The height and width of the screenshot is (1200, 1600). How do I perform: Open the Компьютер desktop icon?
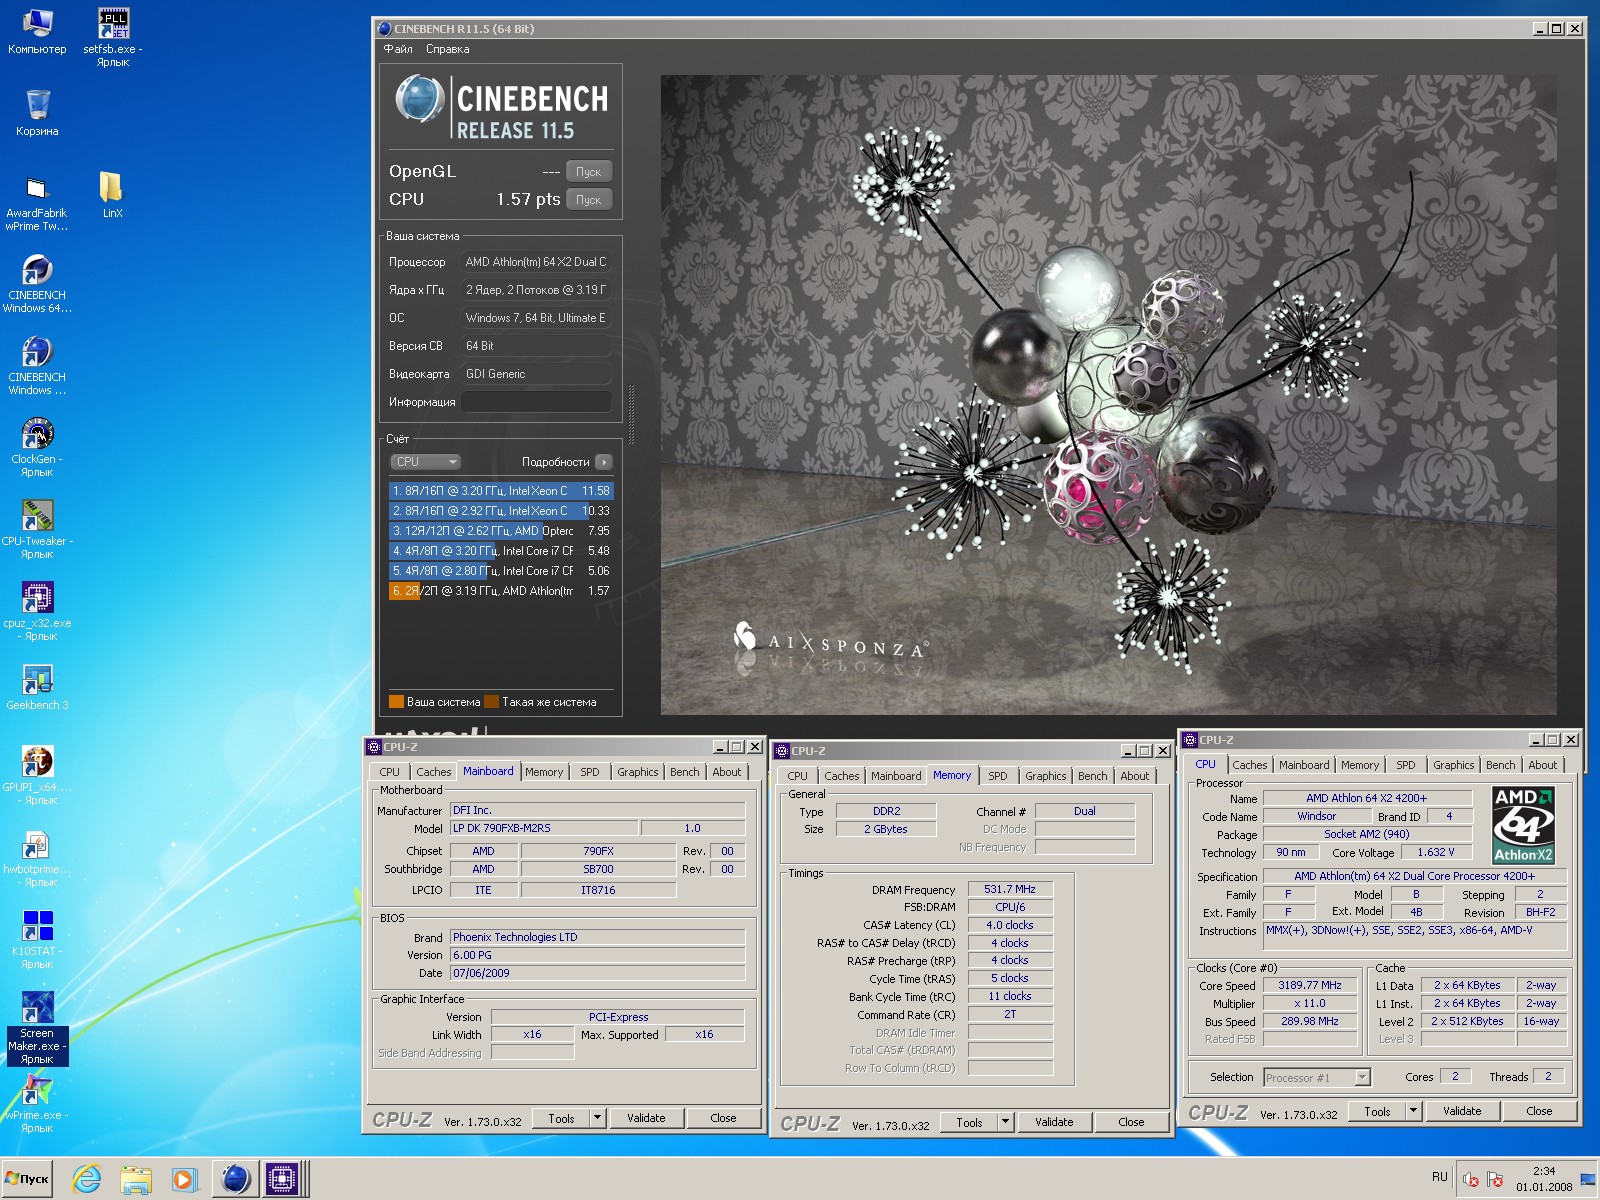37,30
